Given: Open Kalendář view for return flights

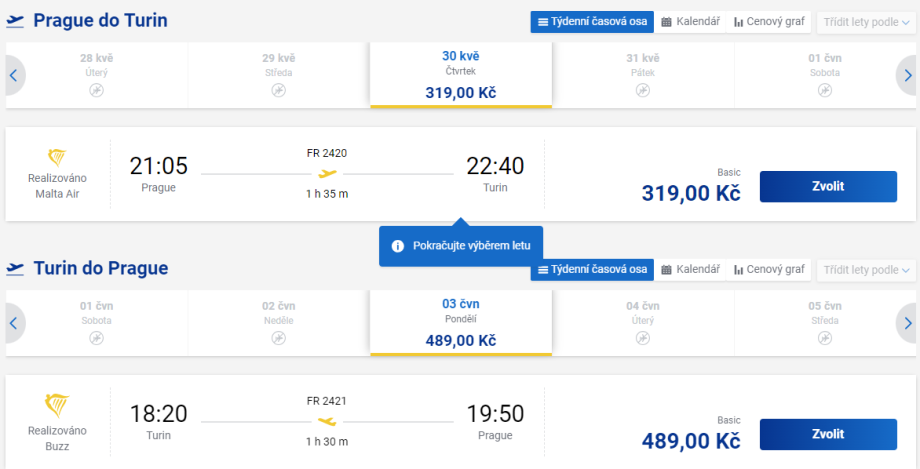Looking at the screenshot, I should click(690, 270).
